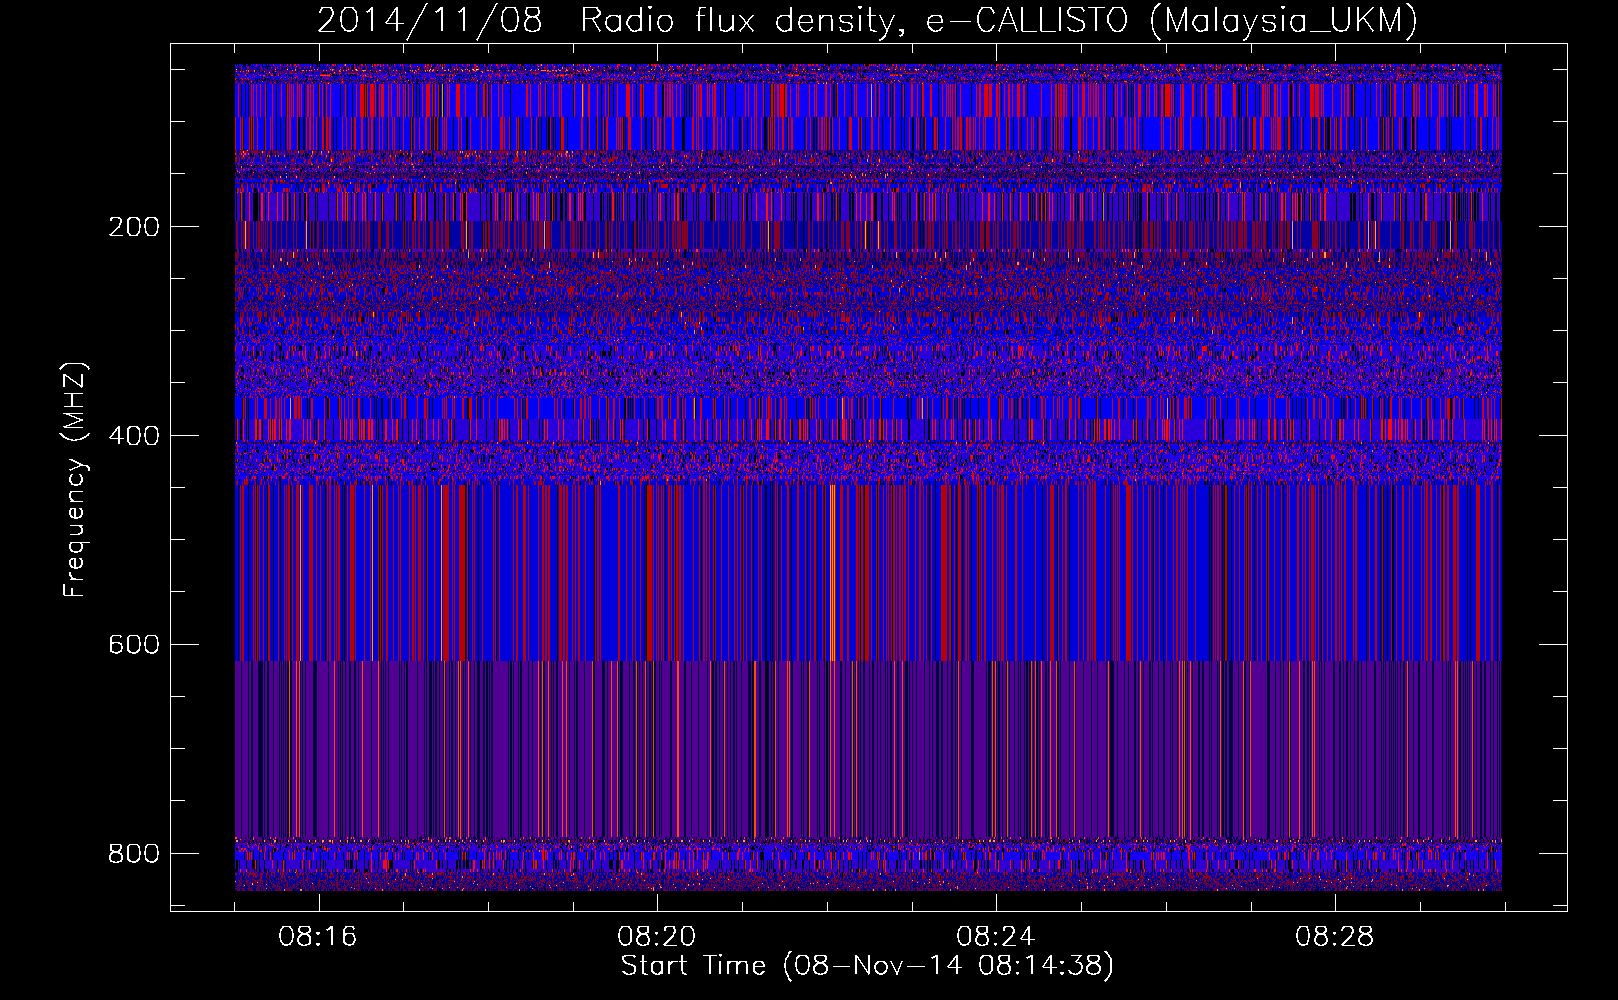
Task: Click the 800 frequency tick label
Action: (x=134, y=853)
